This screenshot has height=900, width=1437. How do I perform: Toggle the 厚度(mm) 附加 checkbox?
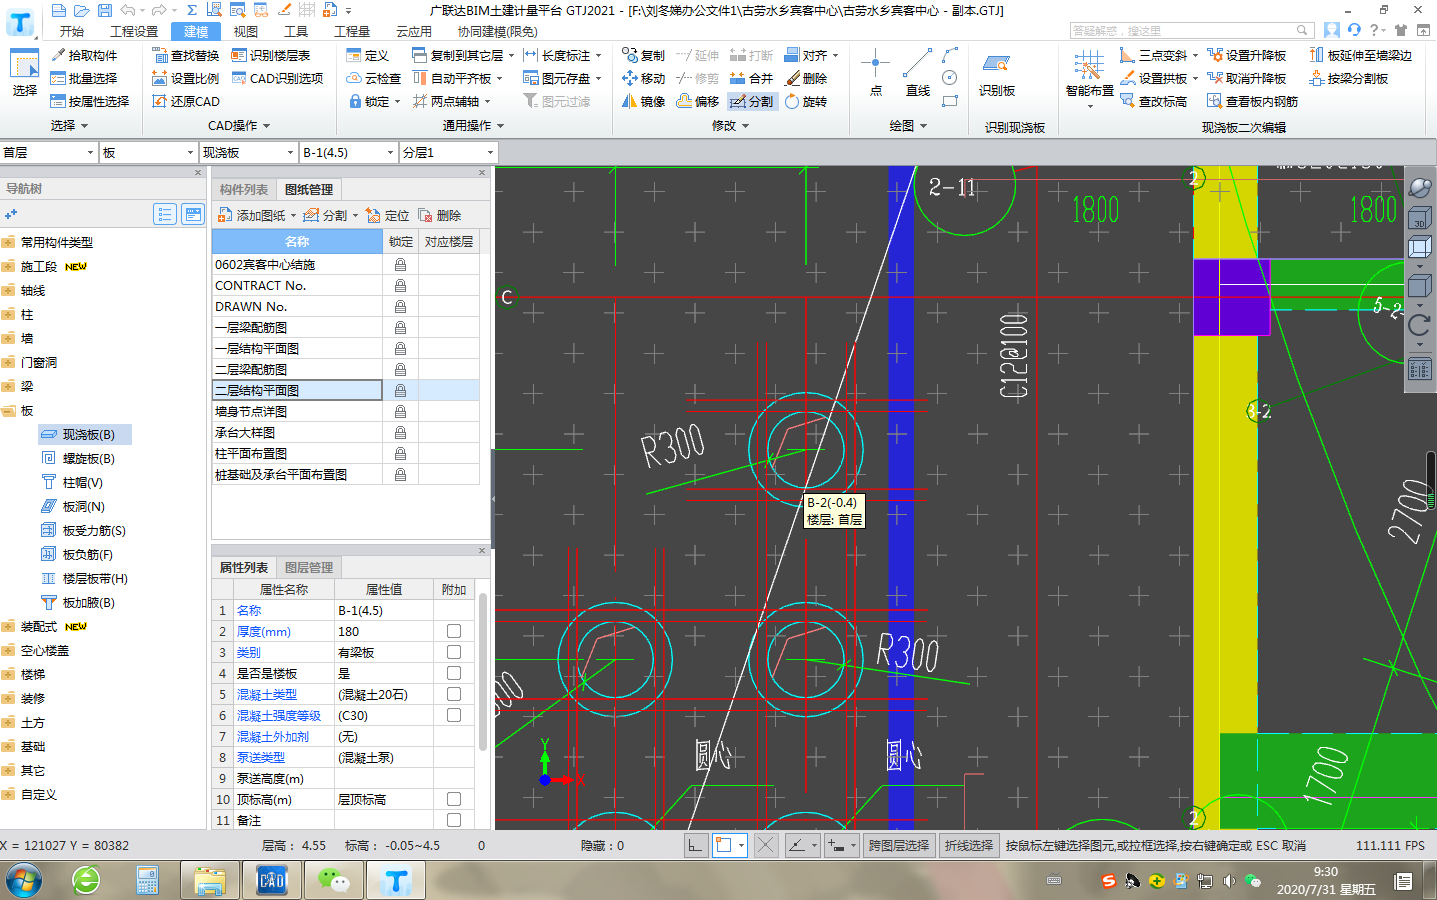click(454, 631)
